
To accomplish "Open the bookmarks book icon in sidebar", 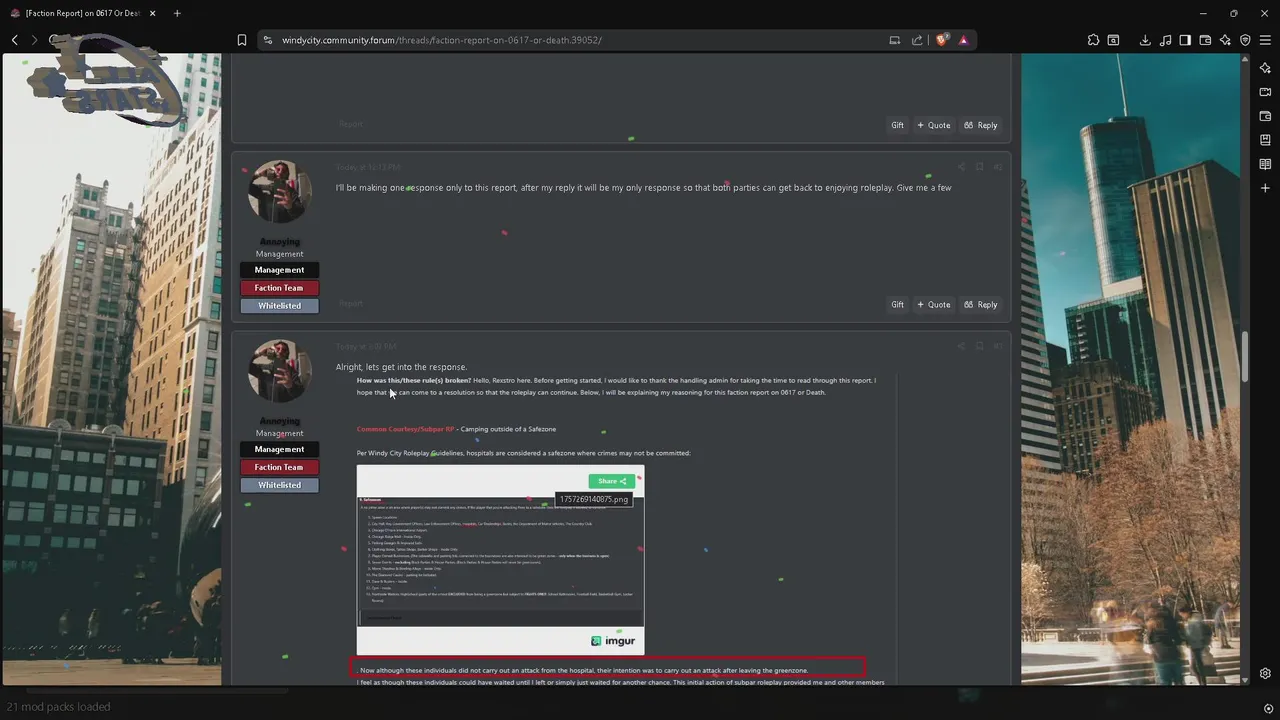I will (x=1265, y=140).
